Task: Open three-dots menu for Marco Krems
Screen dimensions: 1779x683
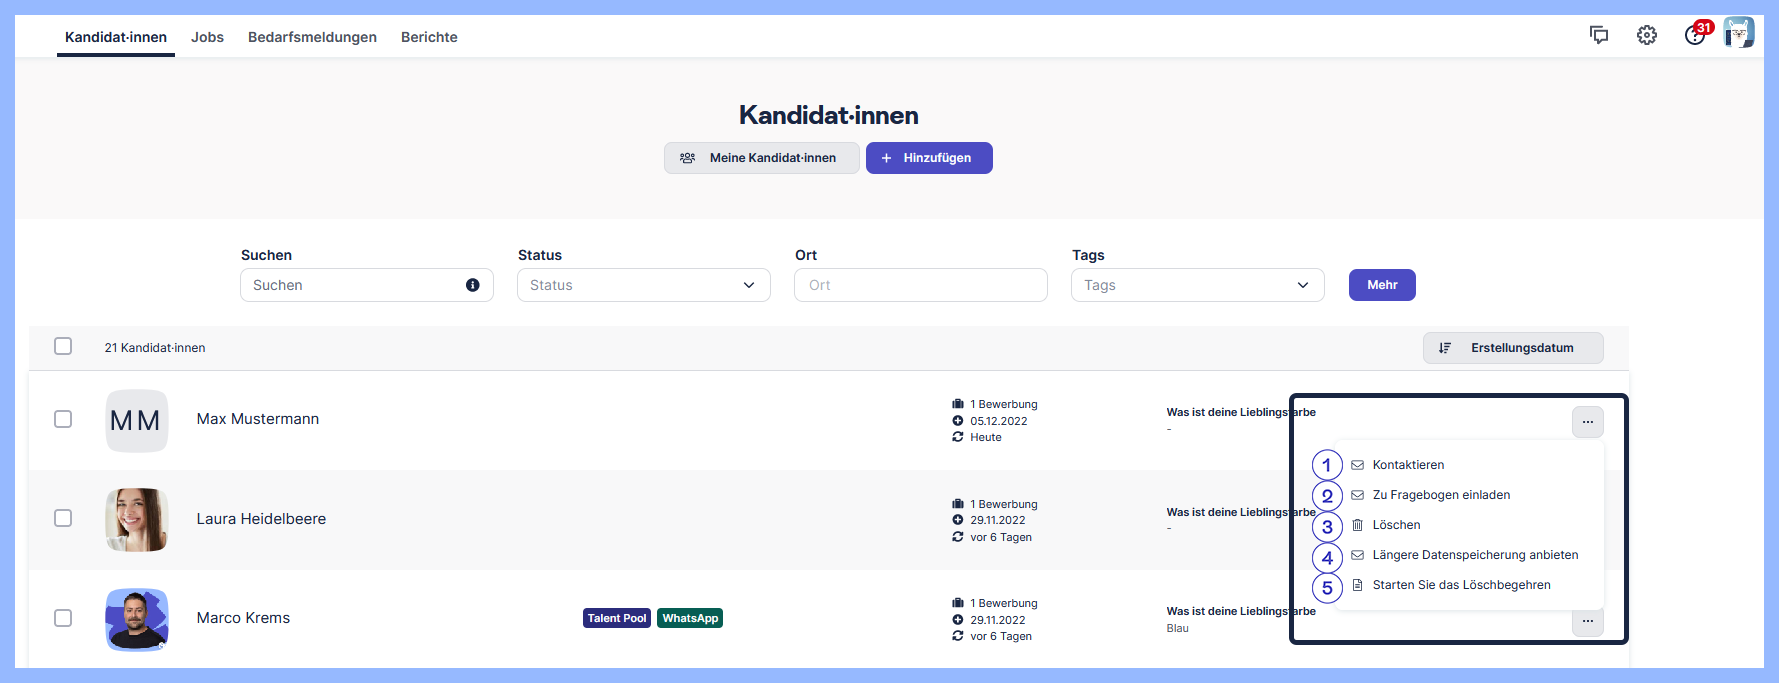Action: pyautogui.click(x=1587, y=622)
